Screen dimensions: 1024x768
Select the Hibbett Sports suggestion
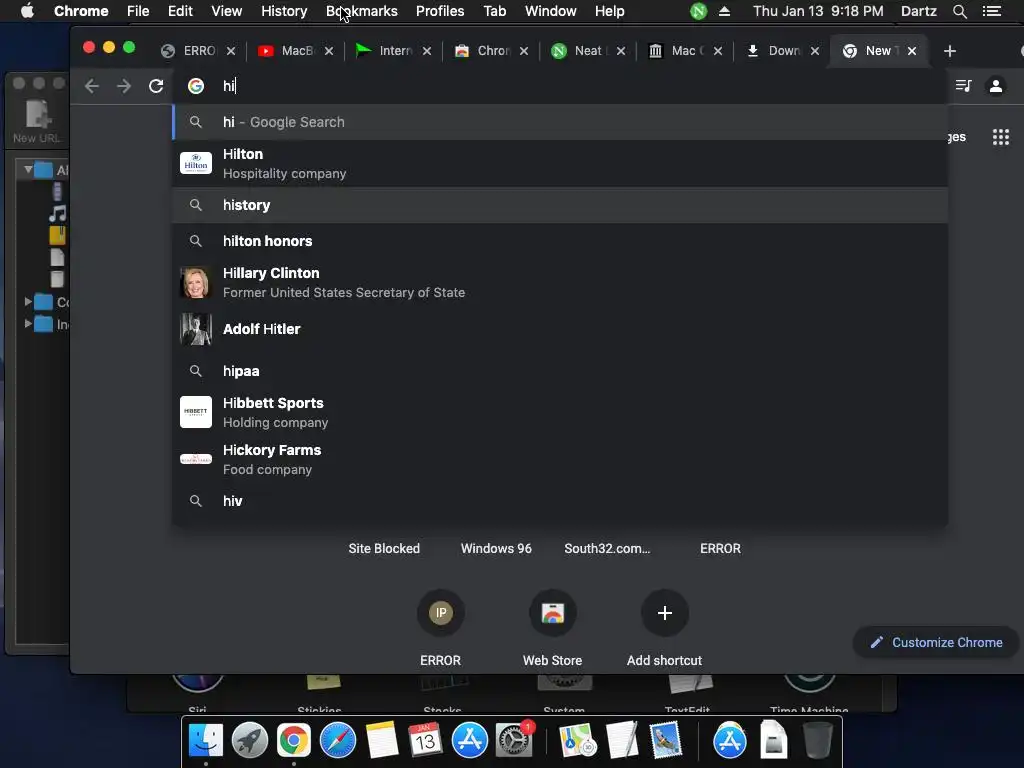(x=560, y=412)
